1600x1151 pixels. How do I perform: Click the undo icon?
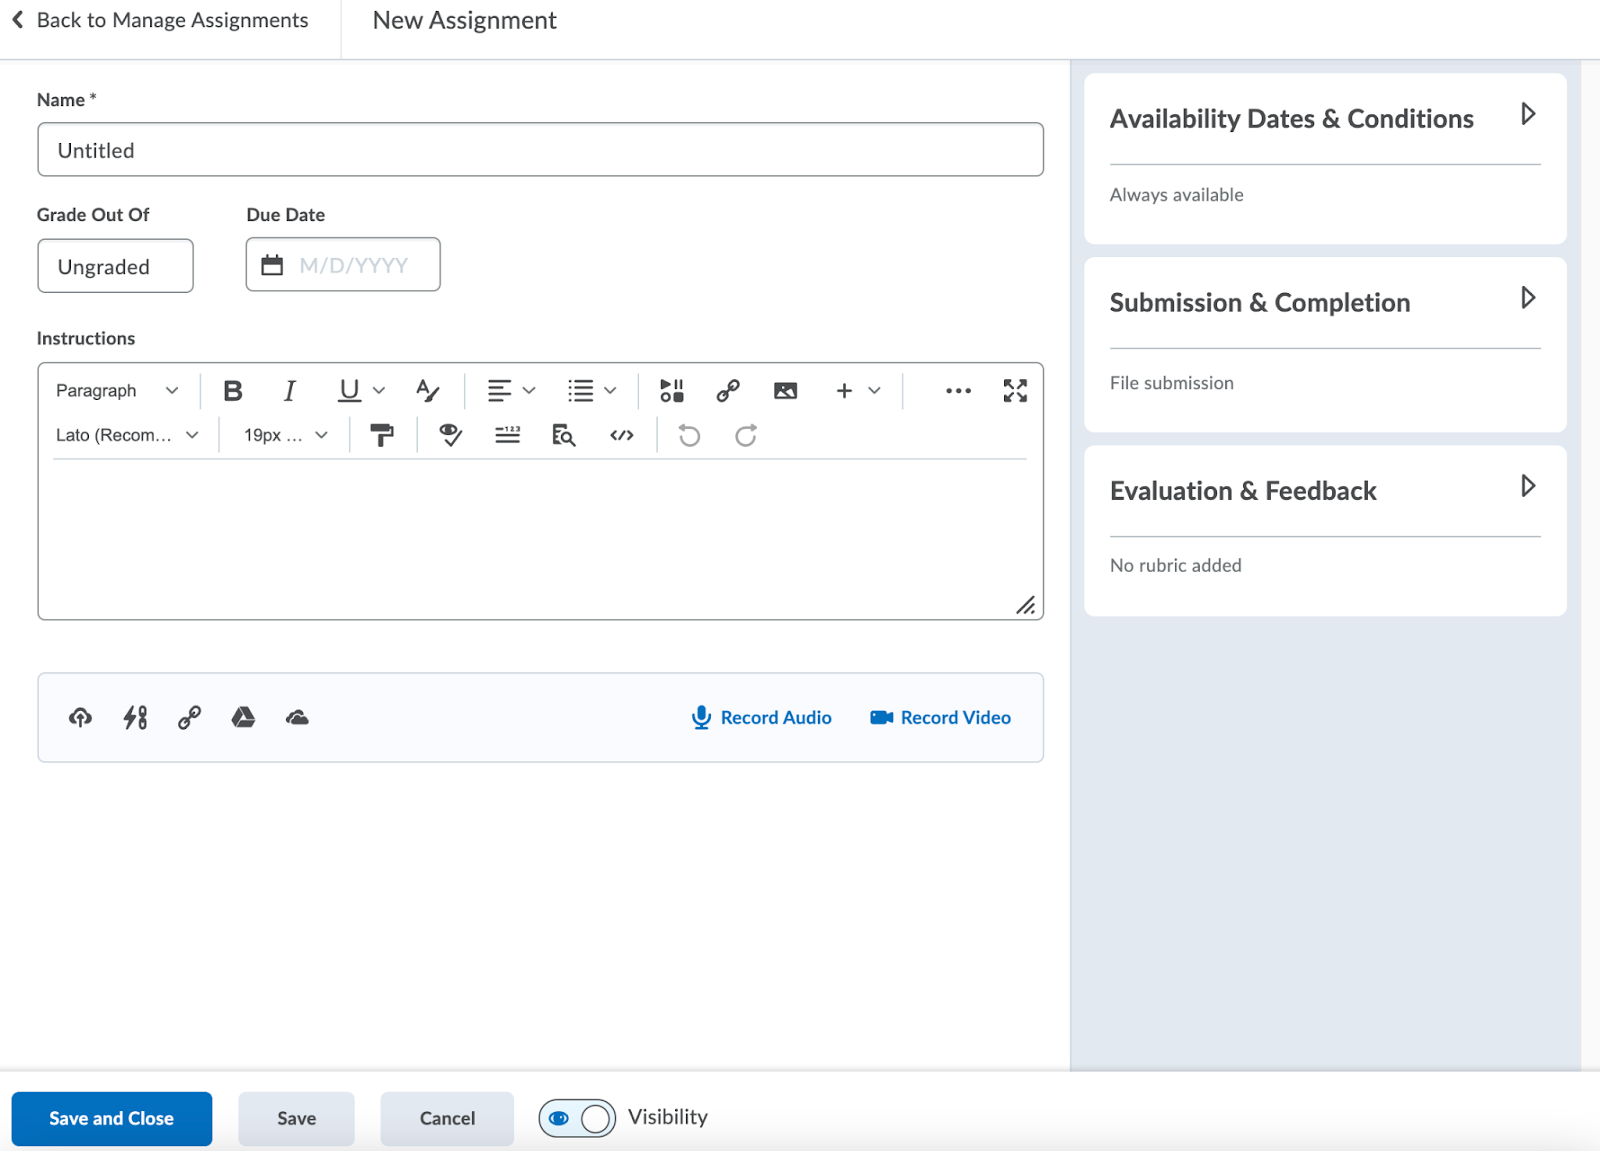click(x=687, y=435)
